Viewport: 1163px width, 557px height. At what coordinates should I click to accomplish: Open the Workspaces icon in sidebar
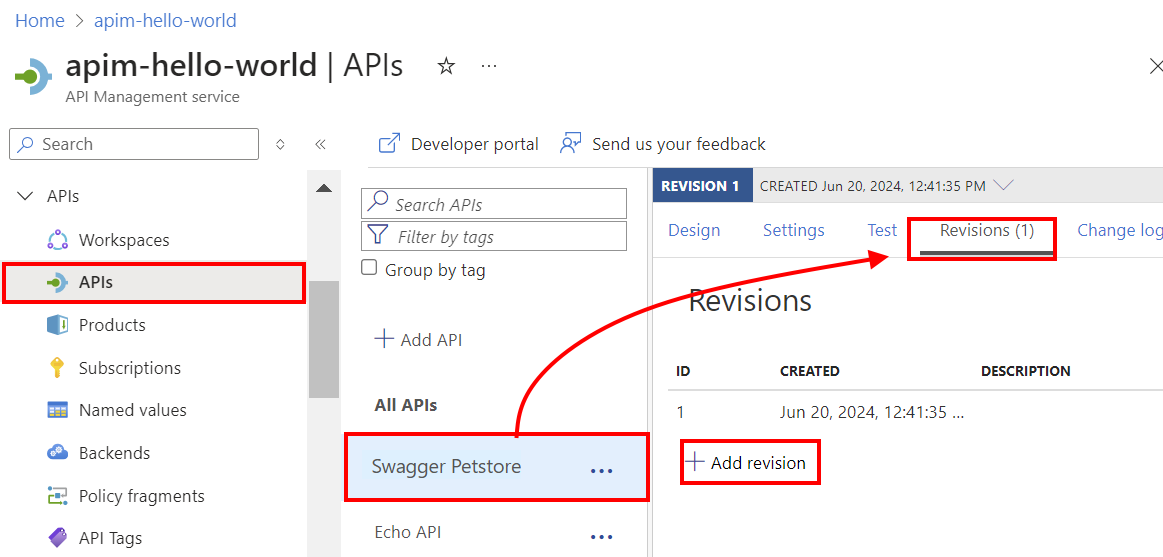[x=57, y=240]
